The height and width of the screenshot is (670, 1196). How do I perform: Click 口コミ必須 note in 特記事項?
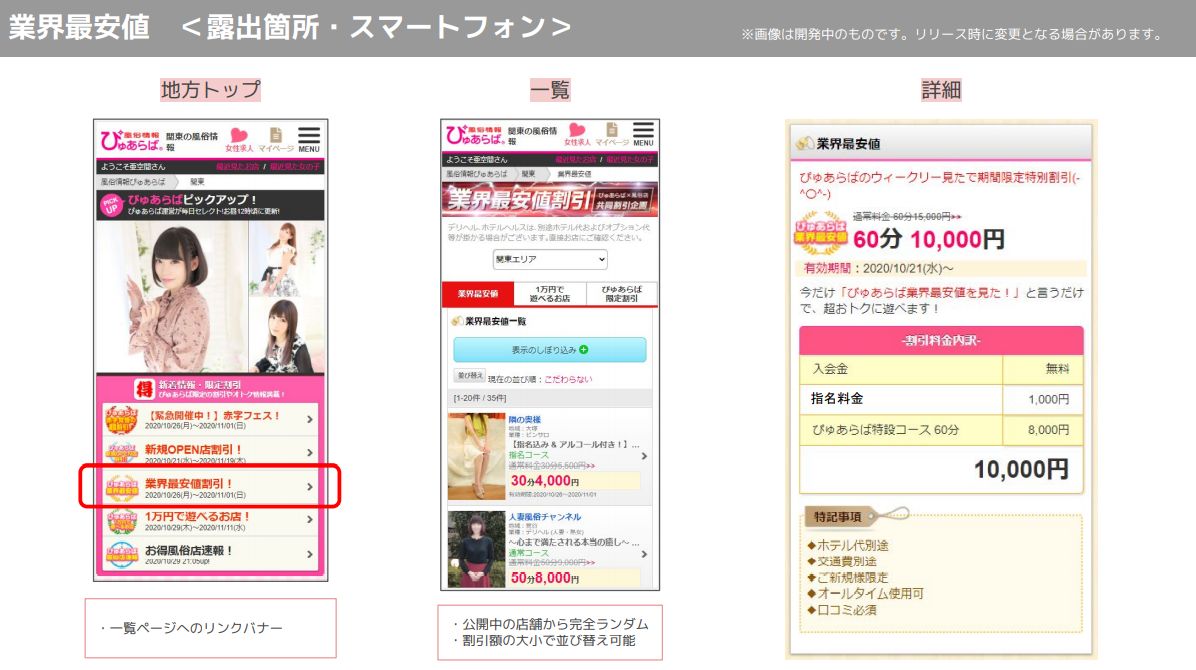click(x=841, y=610)
